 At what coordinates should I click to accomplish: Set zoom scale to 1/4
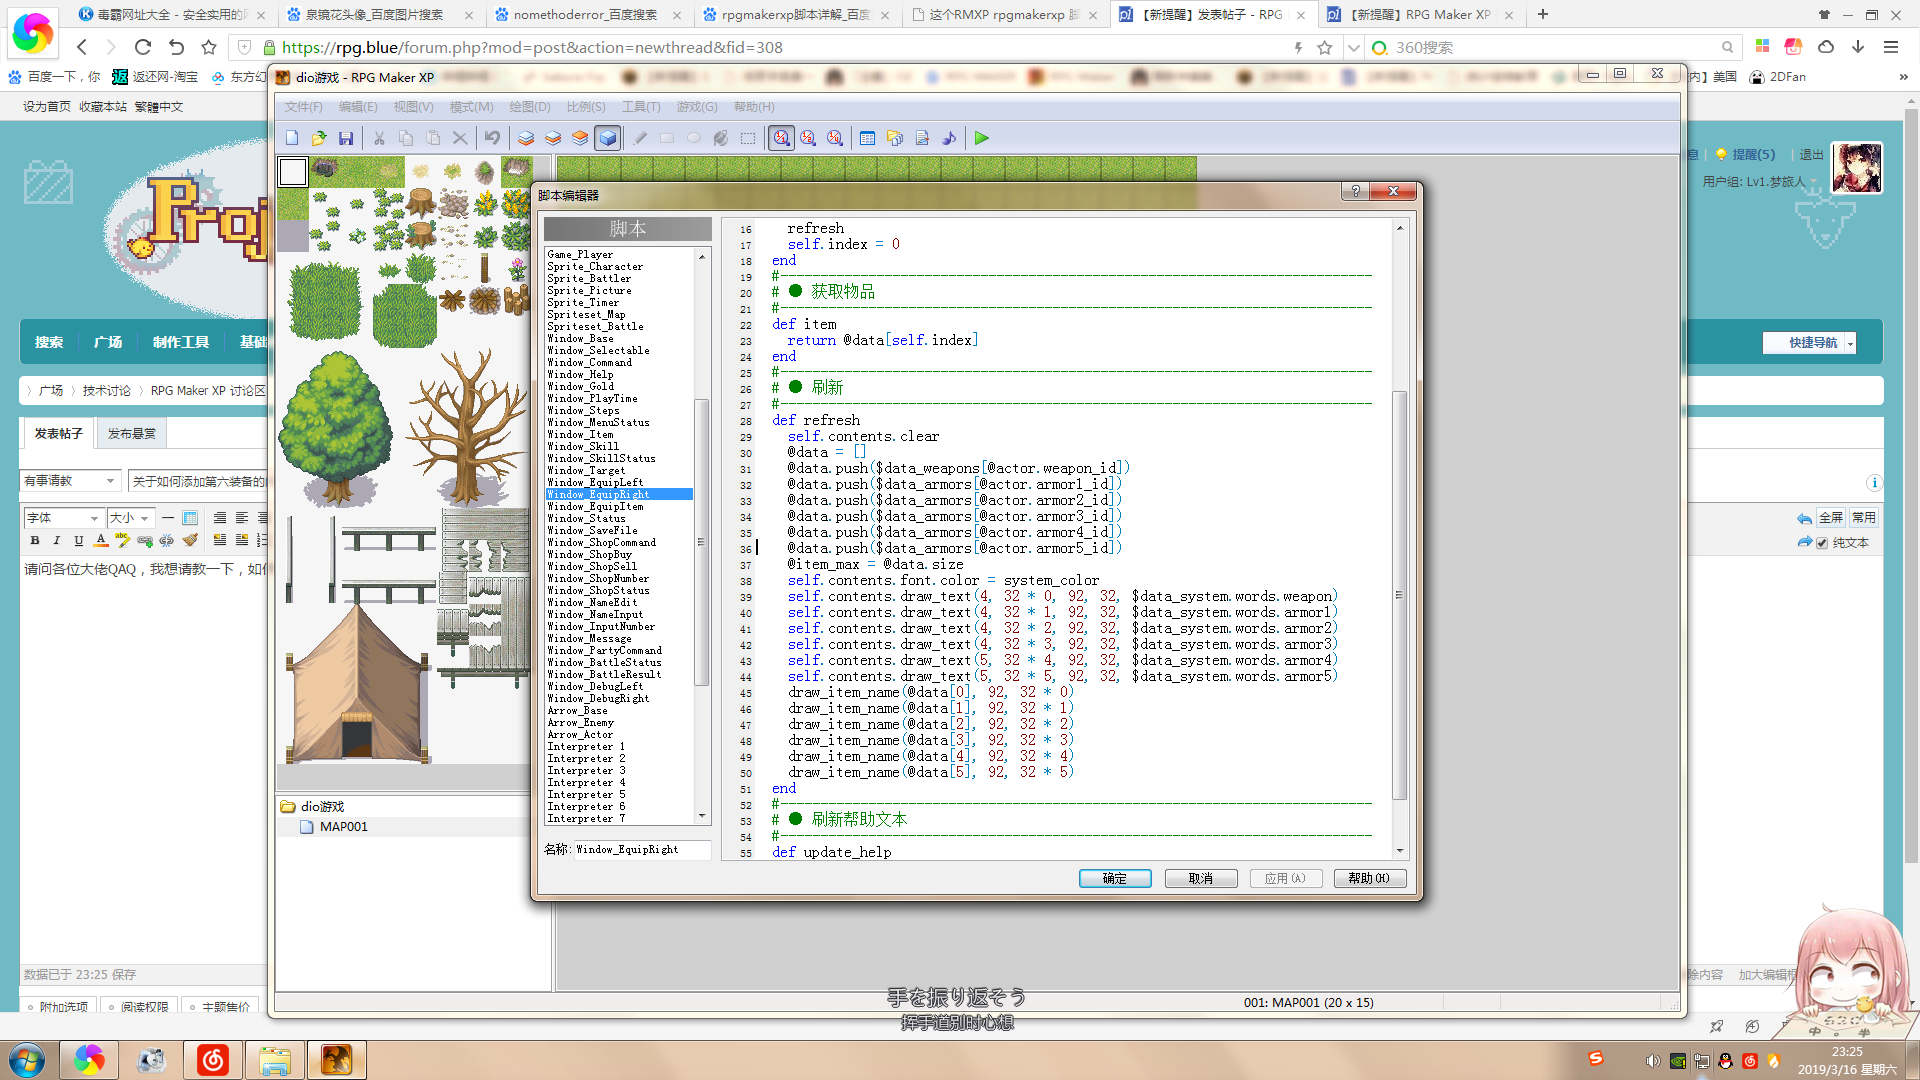pos(835,138)
